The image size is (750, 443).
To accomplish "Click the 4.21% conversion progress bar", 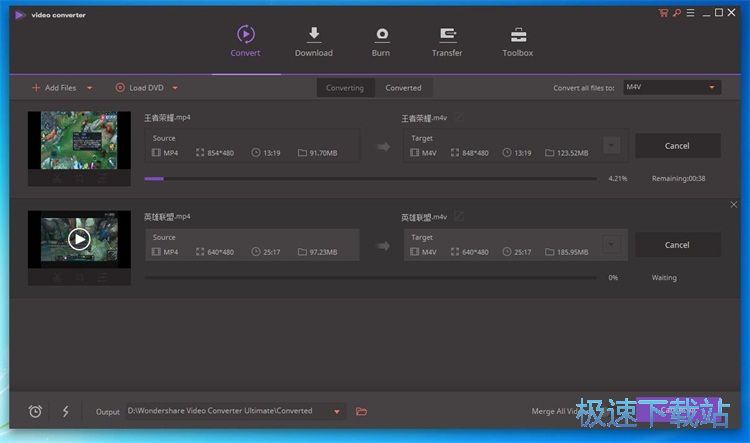I will point(370,179).
